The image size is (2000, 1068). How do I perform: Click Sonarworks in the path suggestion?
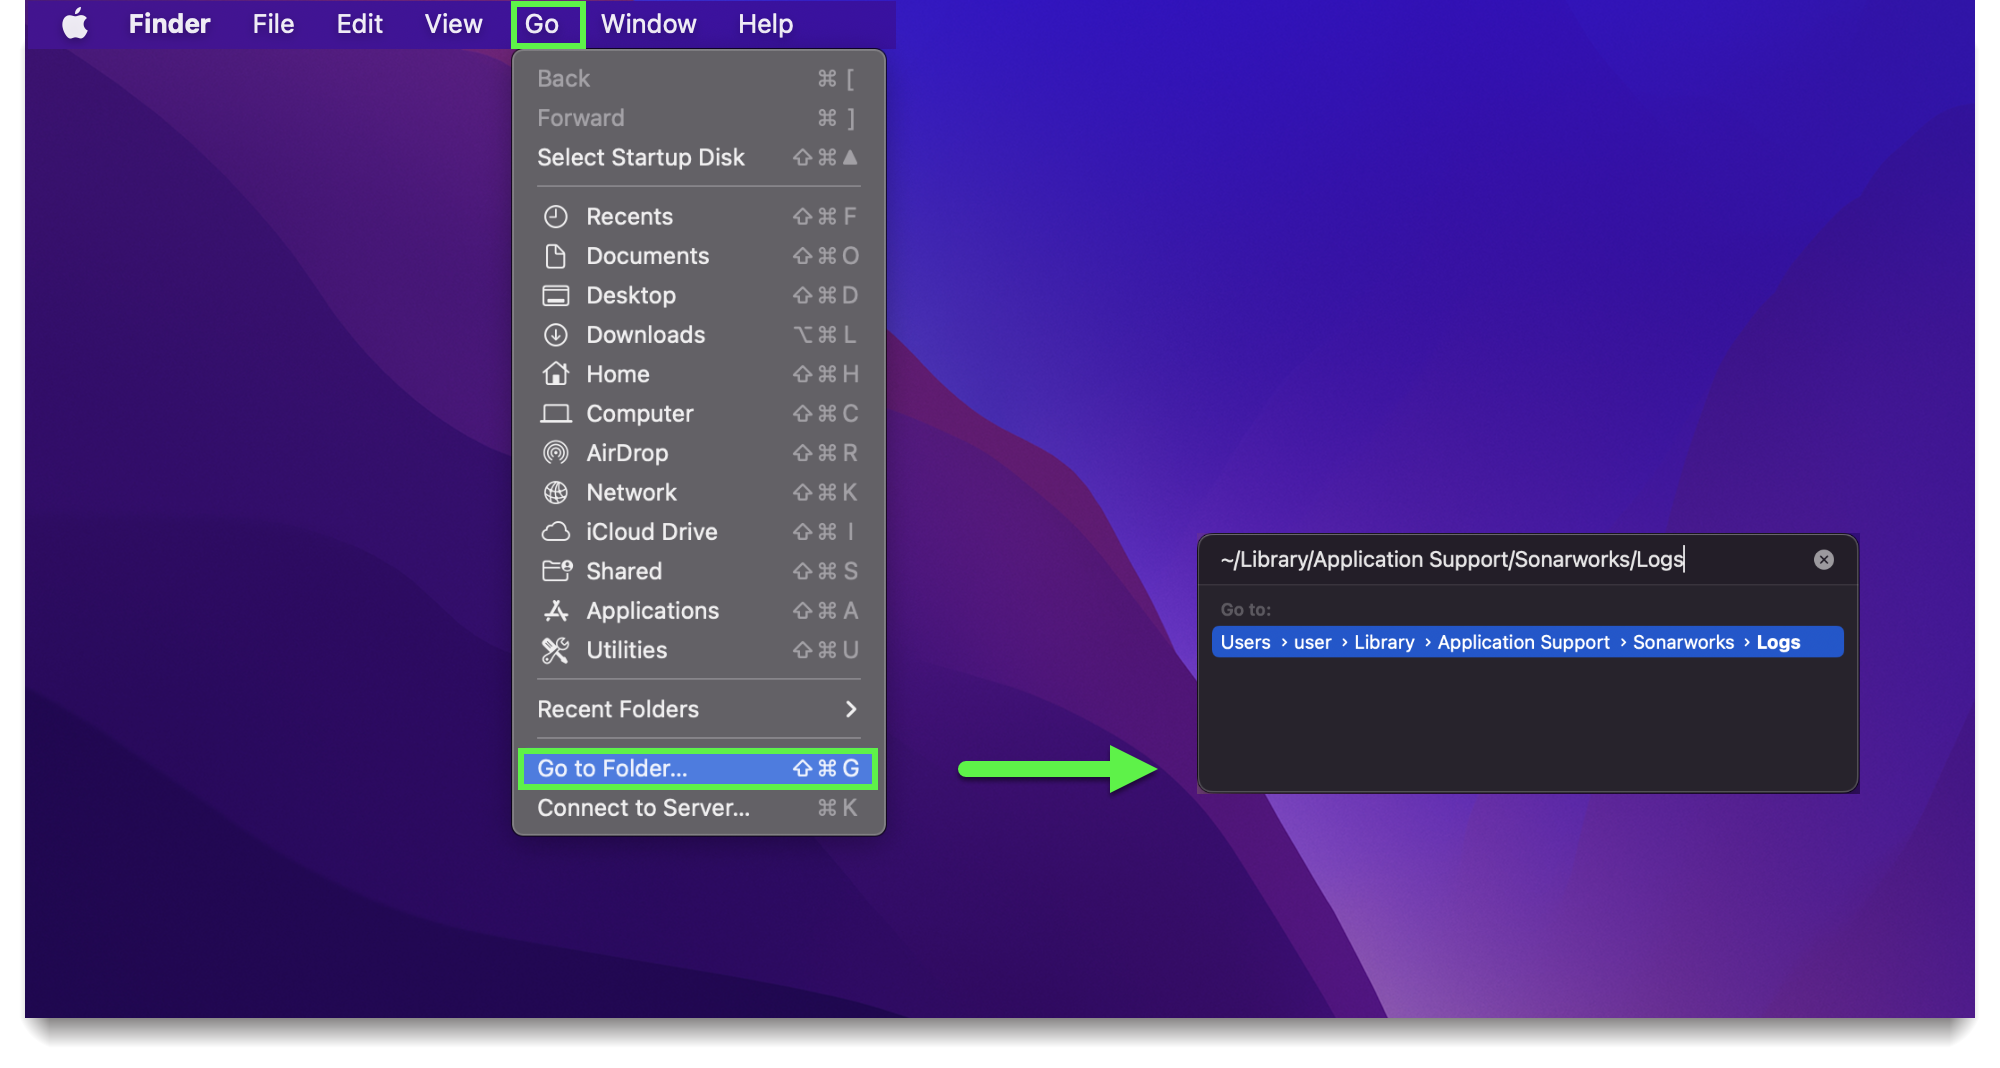[1684, 643]
